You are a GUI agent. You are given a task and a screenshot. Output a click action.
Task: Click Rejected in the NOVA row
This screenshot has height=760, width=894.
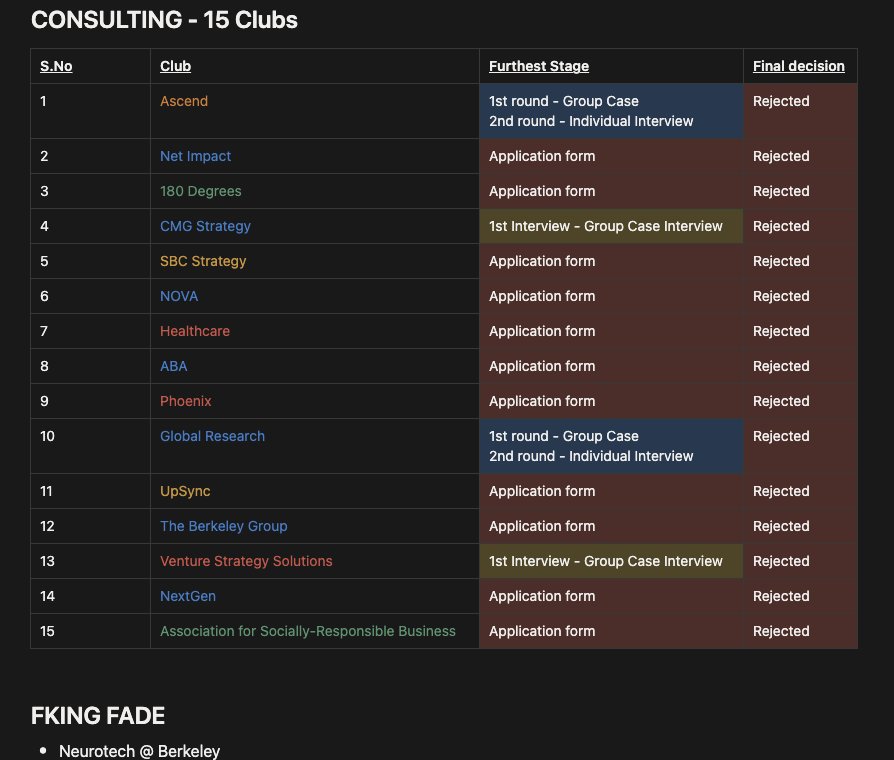[x=781, y=296]
